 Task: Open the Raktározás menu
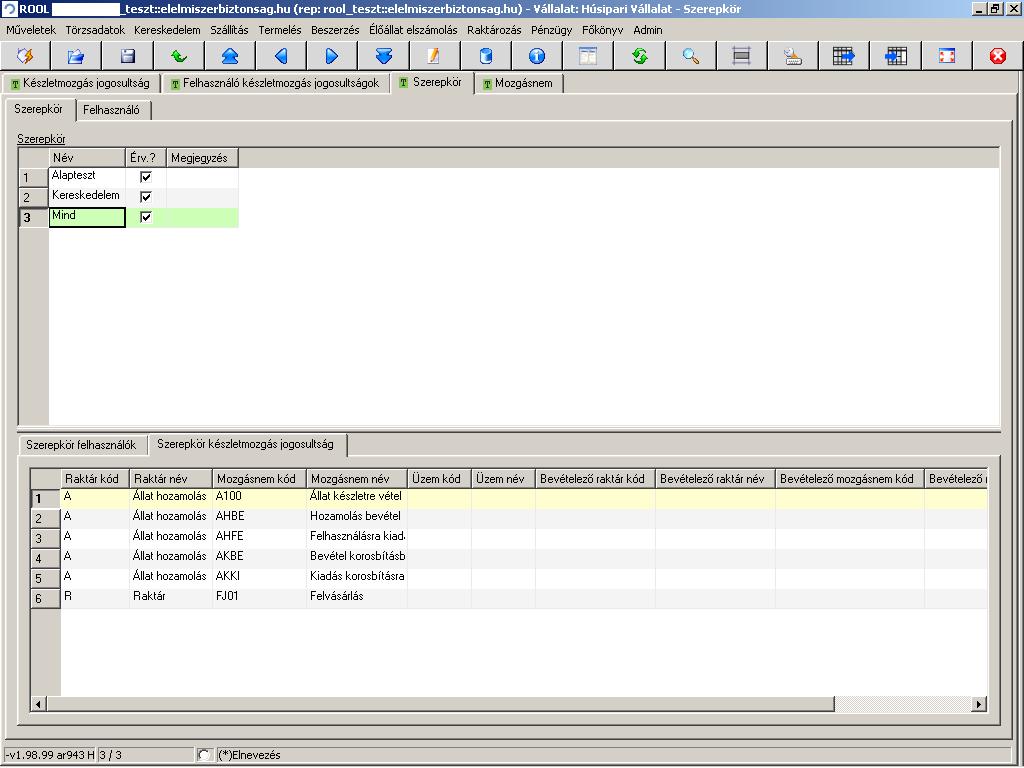pyautogui.click(x=494, y=30)
